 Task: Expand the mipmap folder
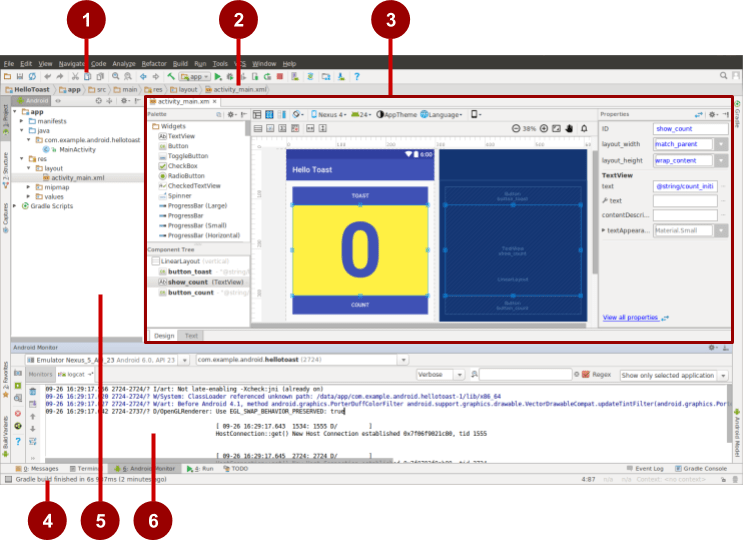28,187
